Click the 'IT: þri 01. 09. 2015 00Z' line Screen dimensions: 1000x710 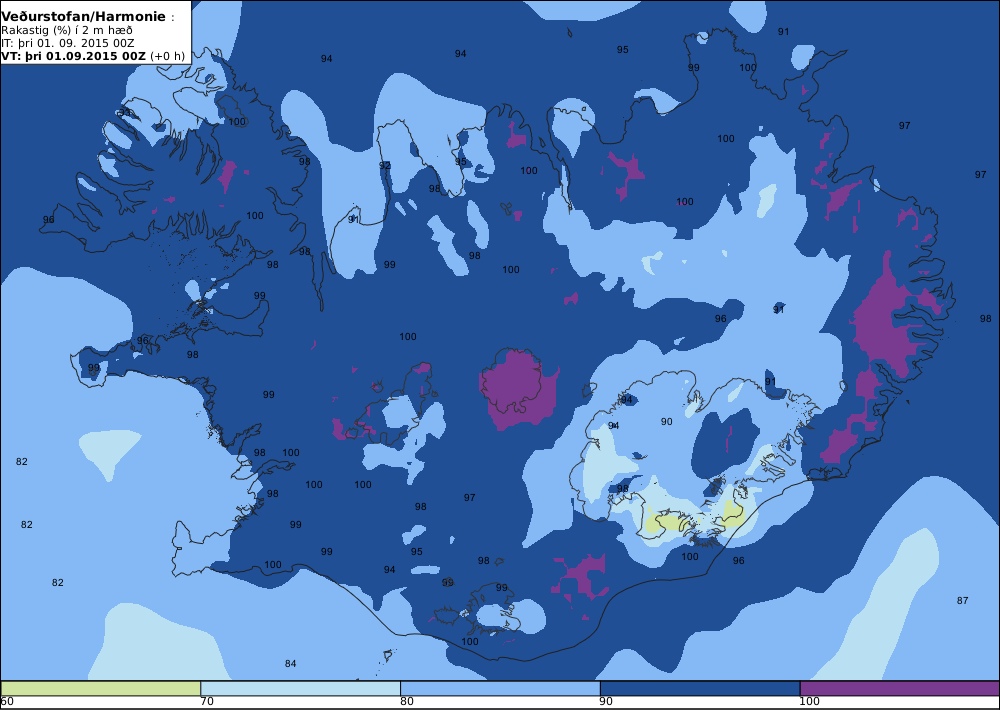67,43
